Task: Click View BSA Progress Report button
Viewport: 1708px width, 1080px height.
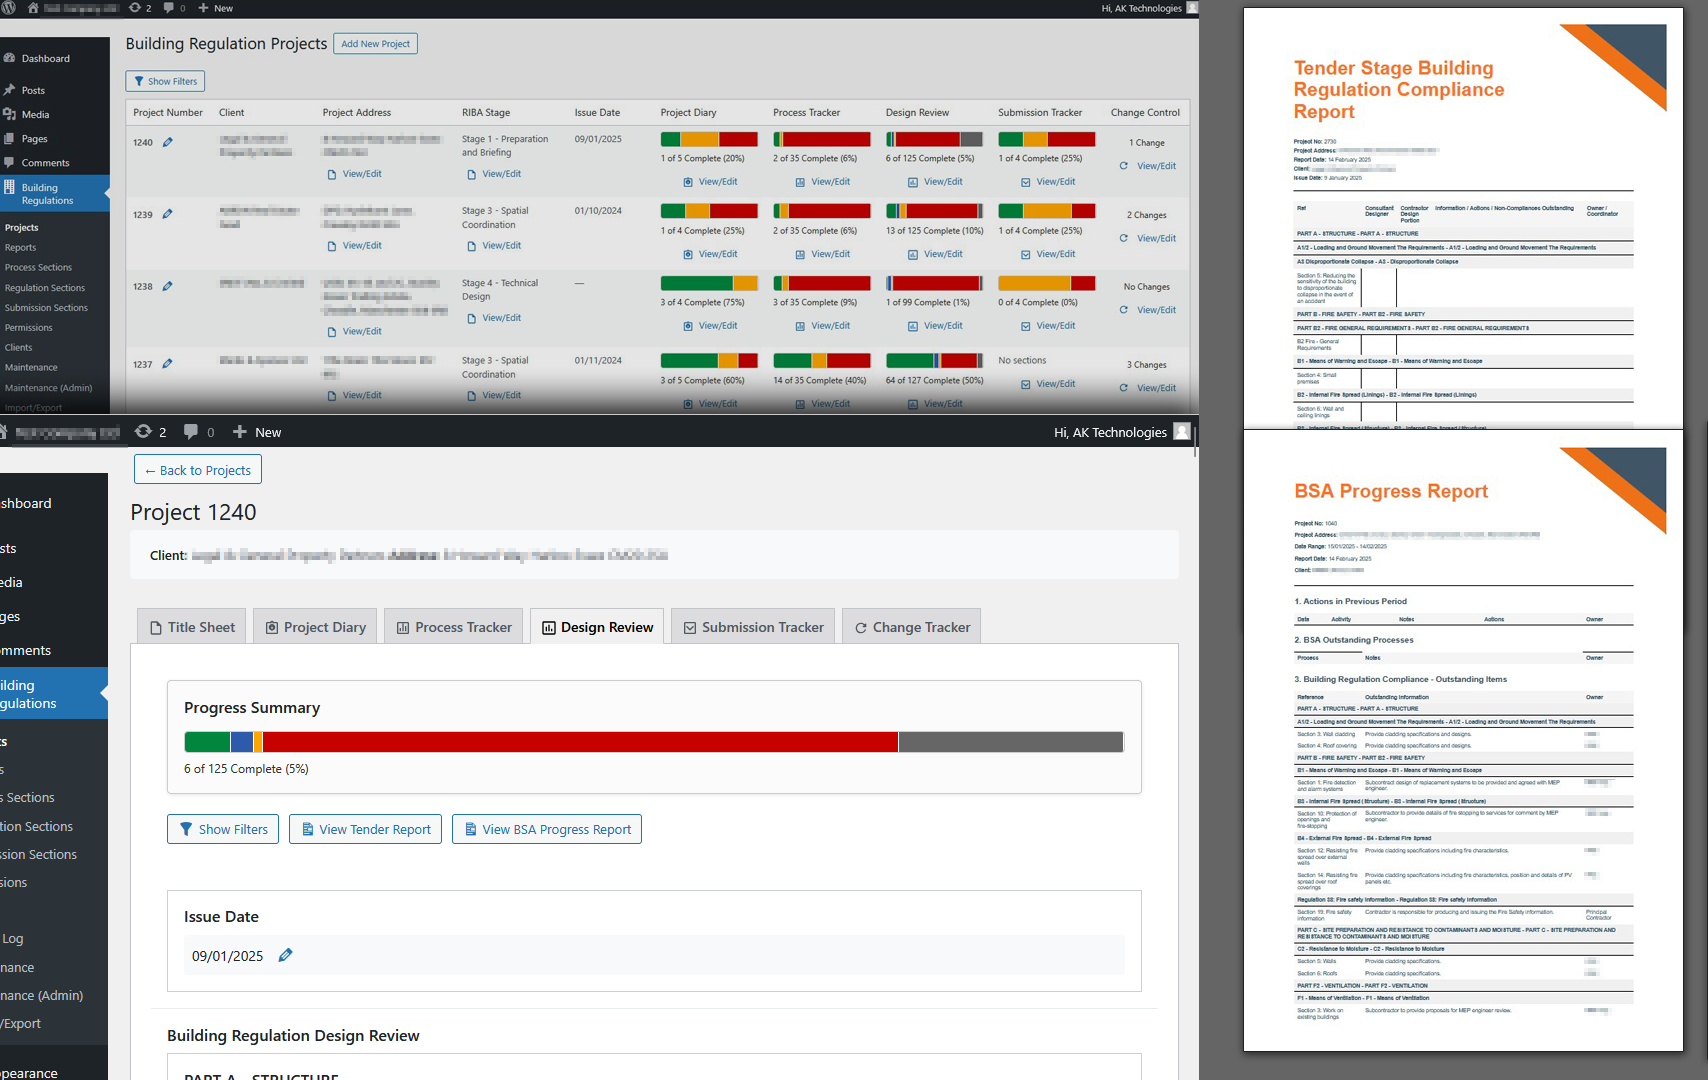Action: click(547, 829)
